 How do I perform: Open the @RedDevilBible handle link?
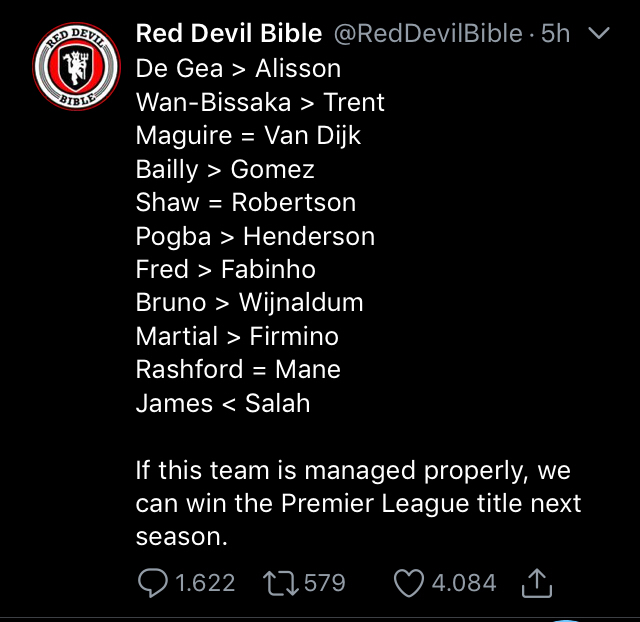click(x=426, y=34)
